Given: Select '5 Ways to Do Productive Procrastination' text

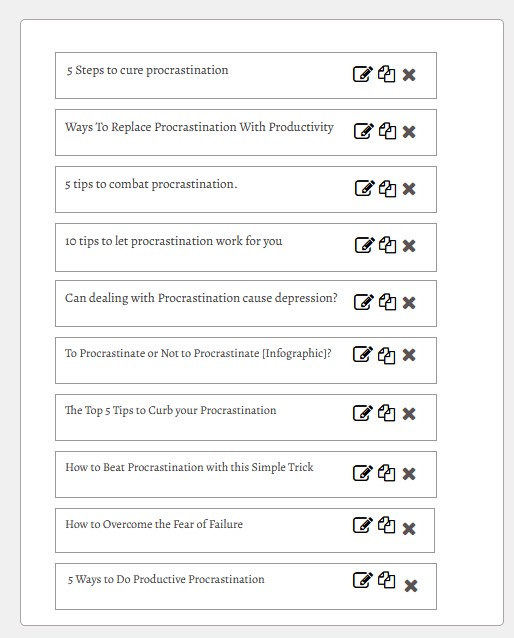Looking at the screenshot, I should pos(166,579).
